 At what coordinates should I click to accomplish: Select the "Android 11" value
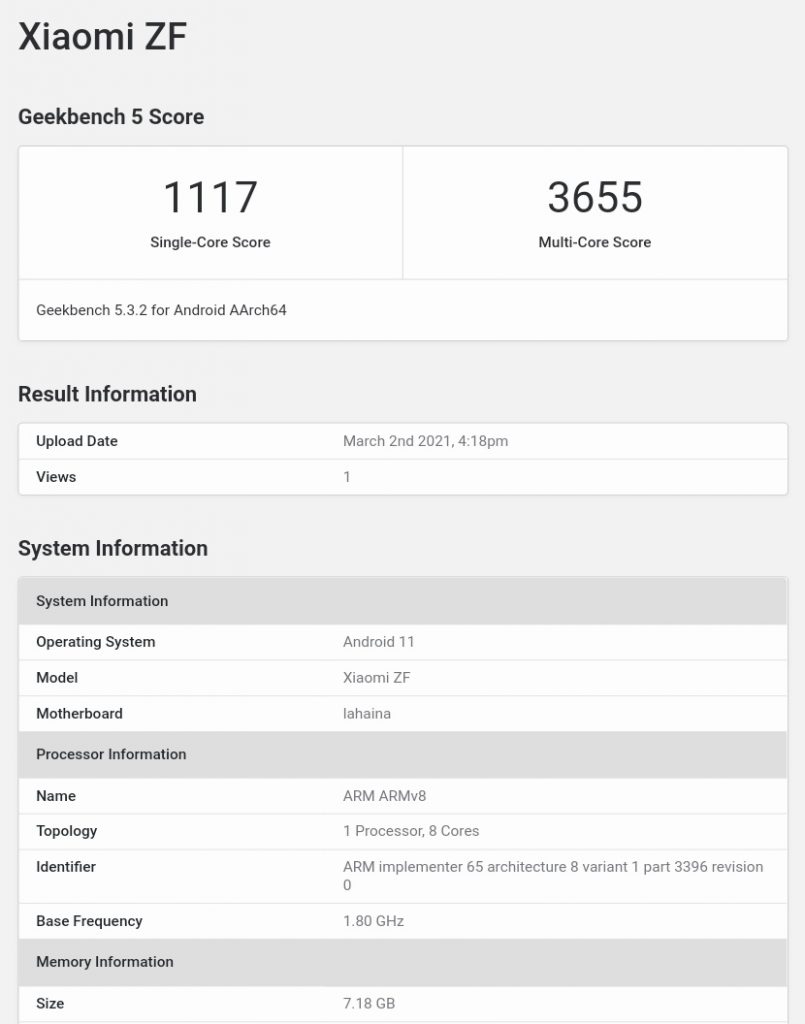[379, 642]
